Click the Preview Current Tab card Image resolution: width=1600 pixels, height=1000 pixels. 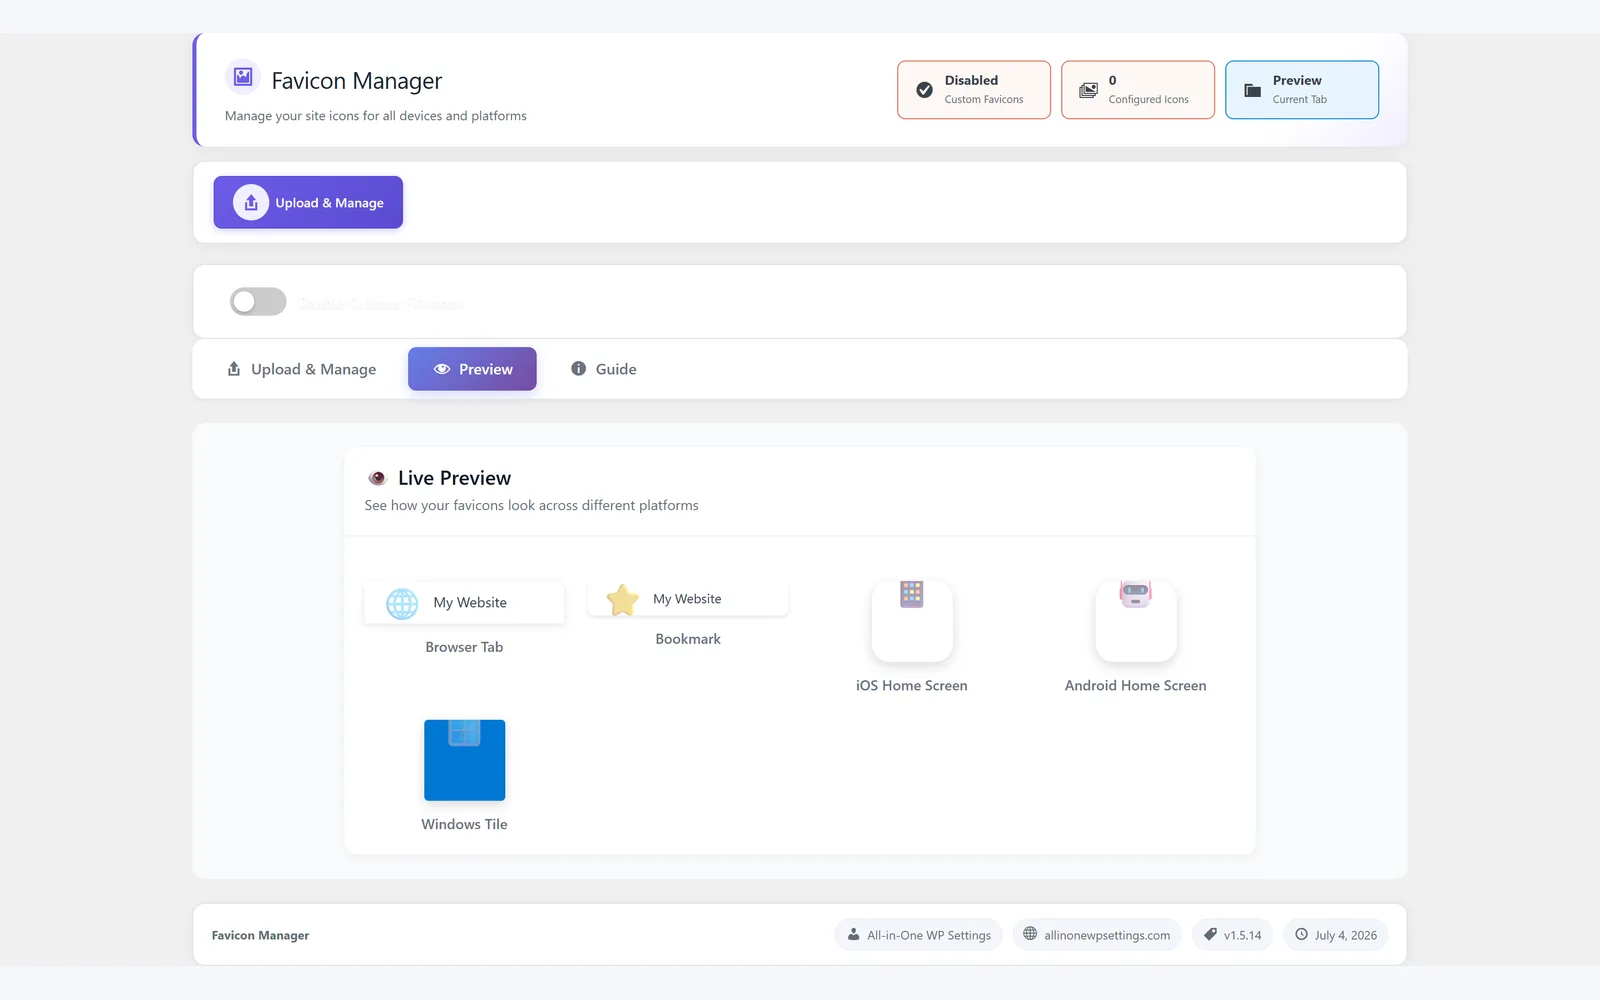pyautogui.click(x=1302, y=90)
